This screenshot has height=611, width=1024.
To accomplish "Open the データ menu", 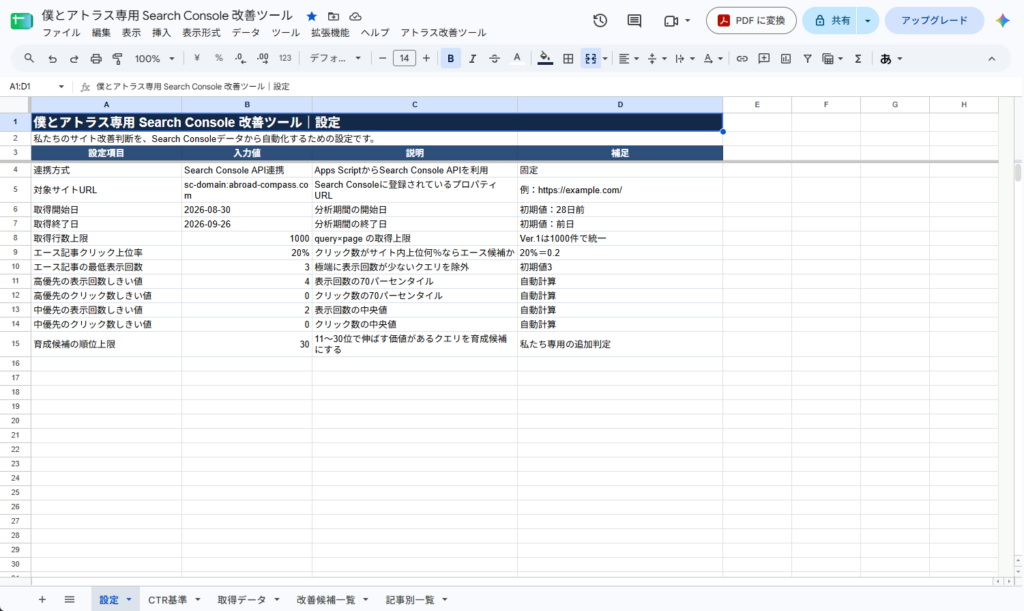I will (x=246, y=33).
